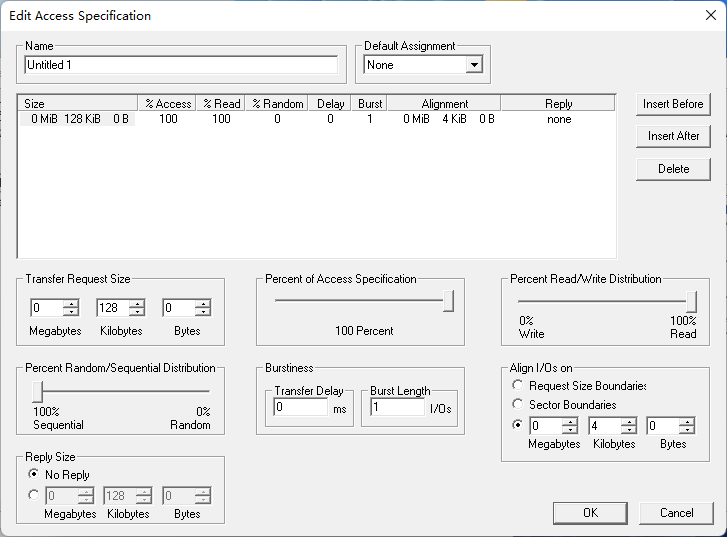Enable the custom reply size radio button
The height and width of the screenshot is (537, 727).
(34, 494)
